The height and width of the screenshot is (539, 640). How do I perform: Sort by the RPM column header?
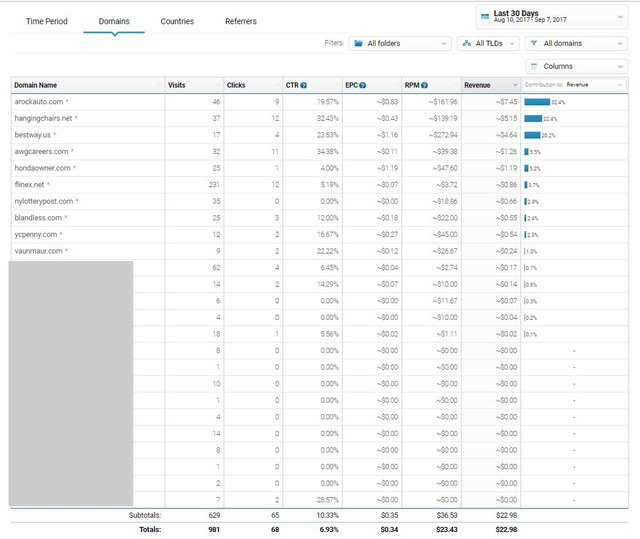[x=431, y=85]
